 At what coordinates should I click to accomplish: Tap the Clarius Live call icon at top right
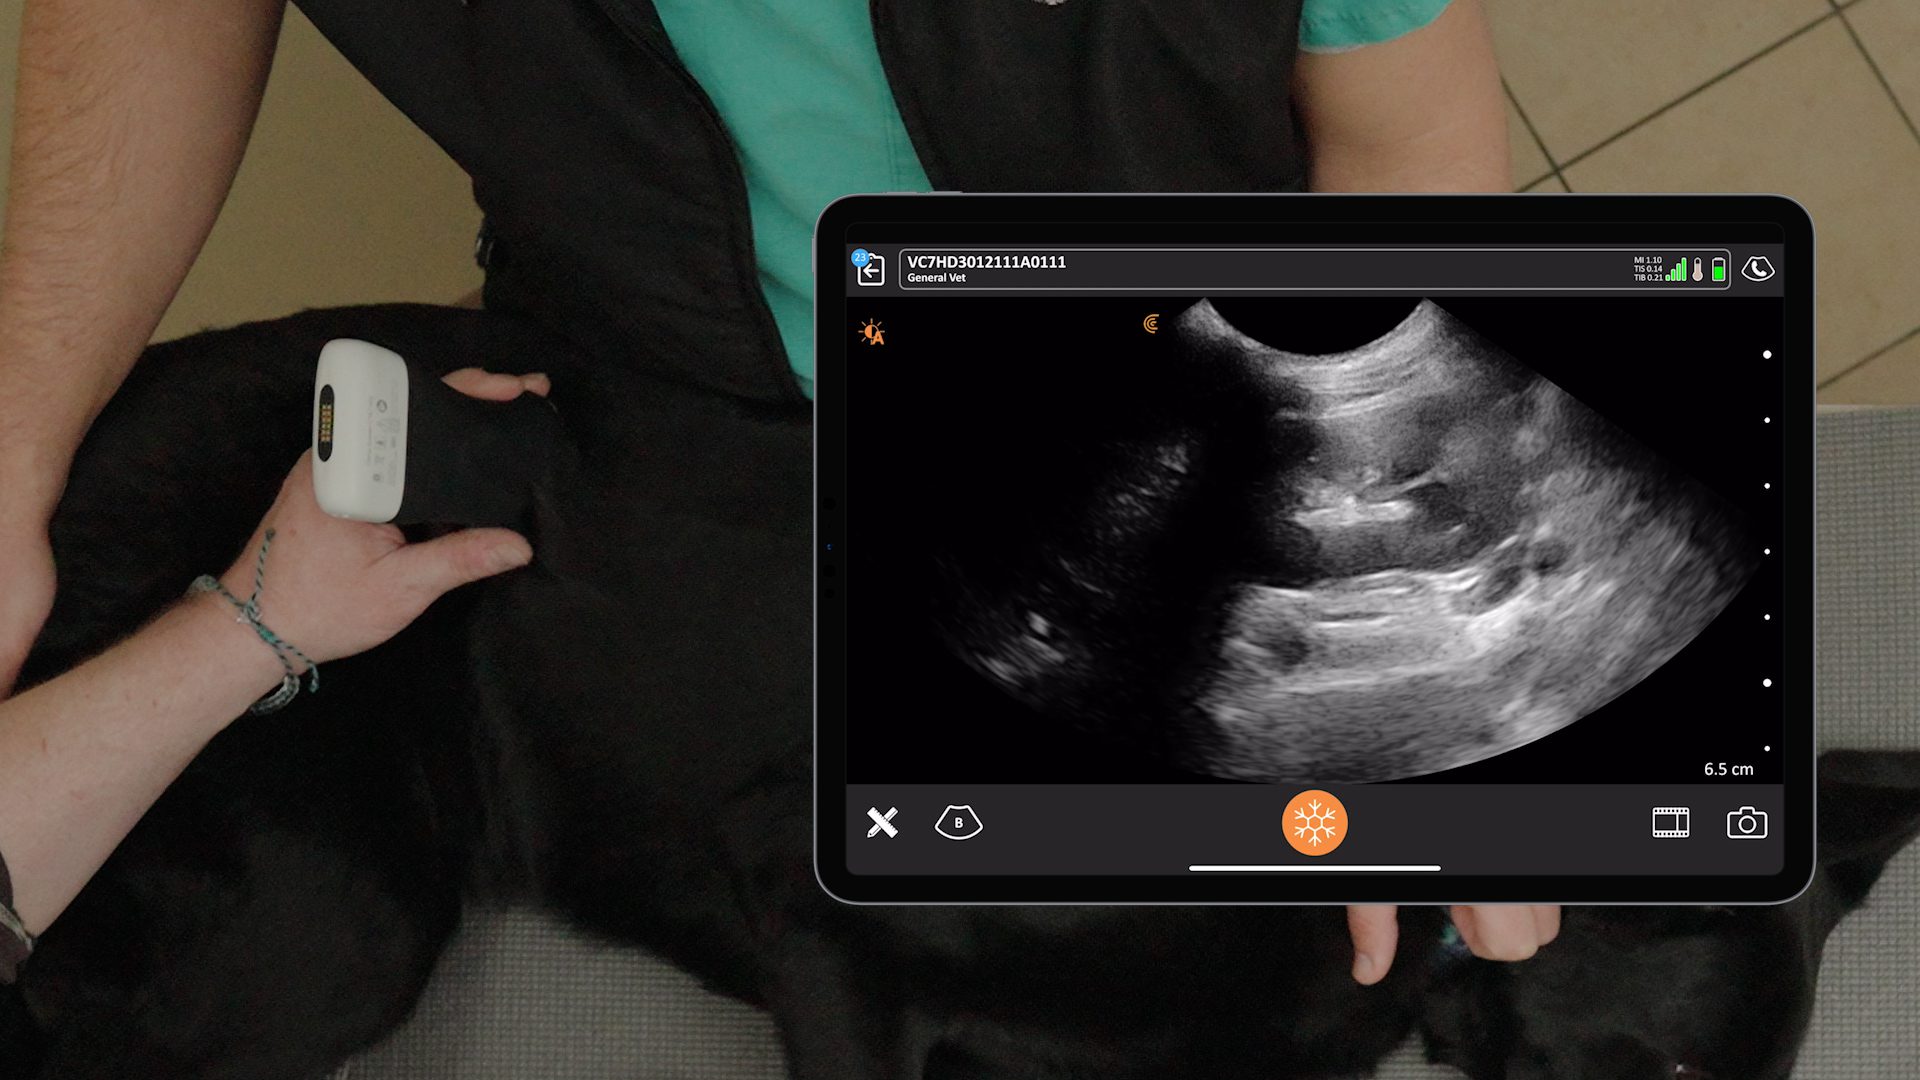point(1757,269)
